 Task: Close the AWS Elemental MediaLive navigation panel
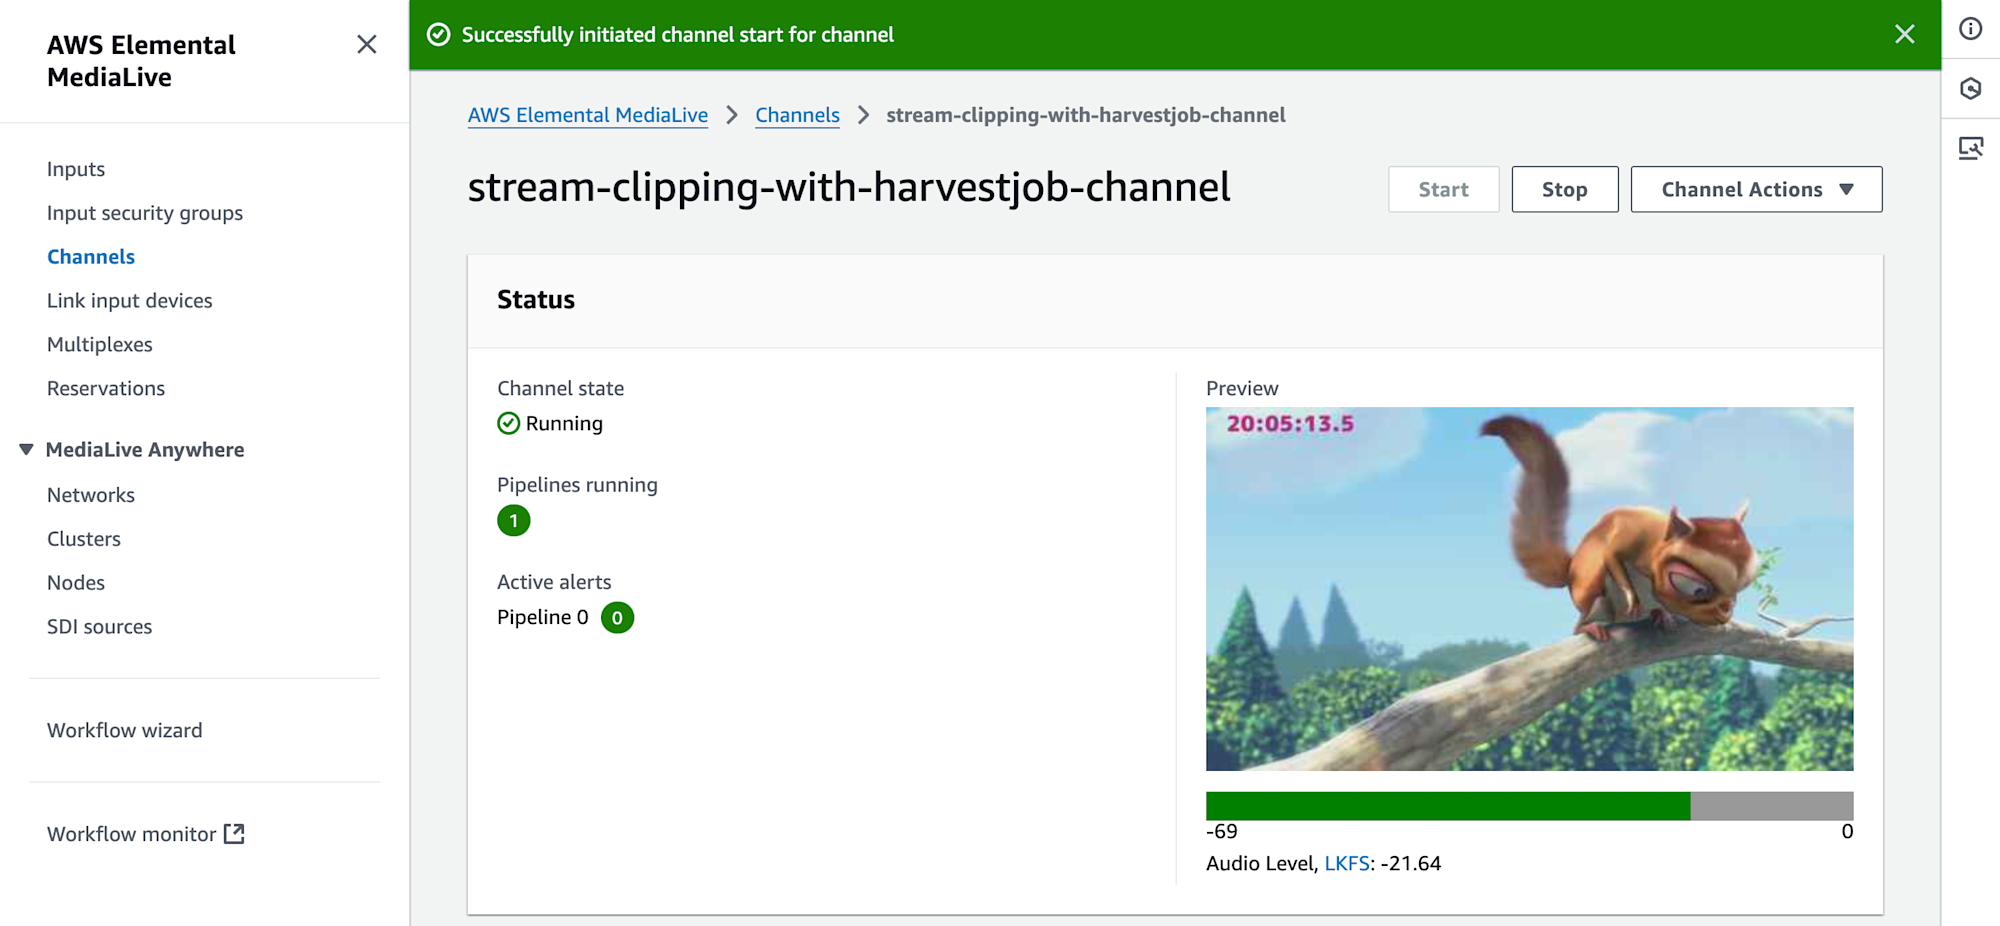point(367,44)
